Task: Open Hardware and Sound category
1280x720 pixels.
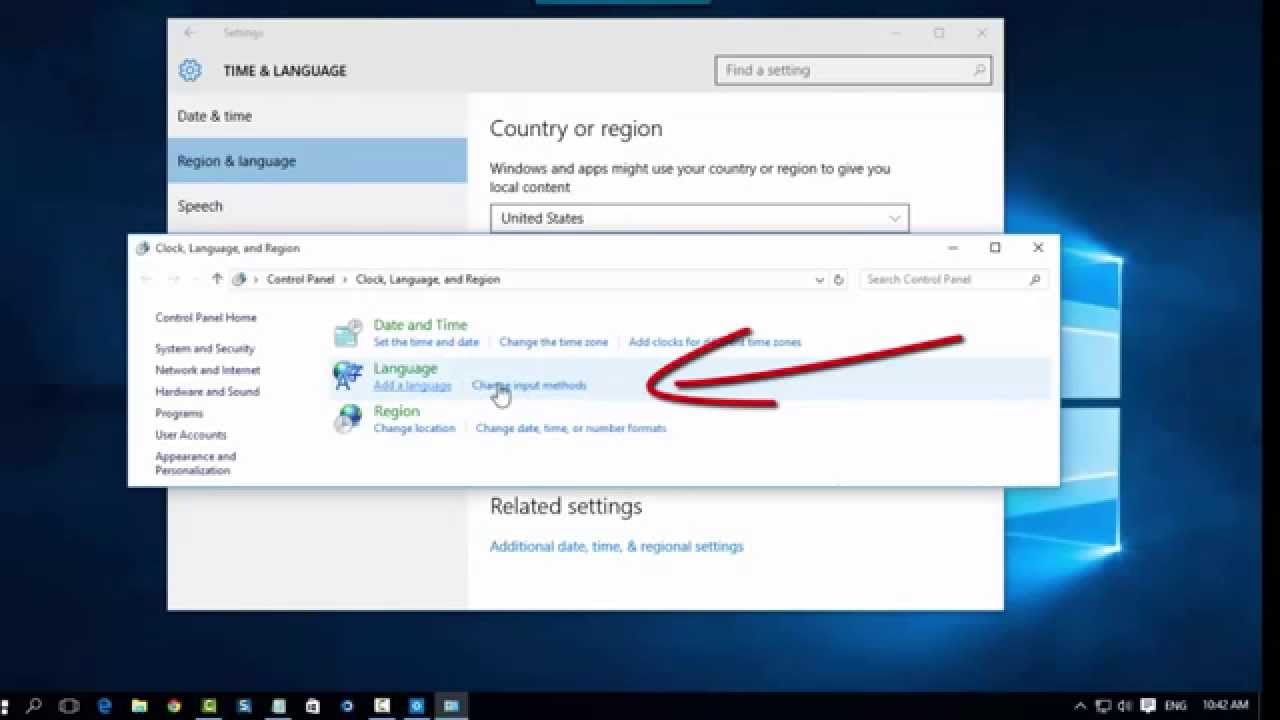Action: click(207, 392)
